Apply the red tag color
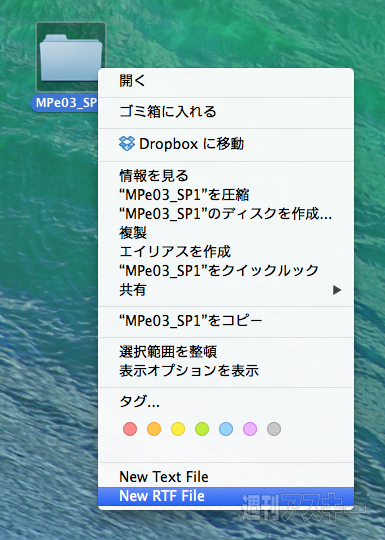385x540 pixels. coord(130,429)
